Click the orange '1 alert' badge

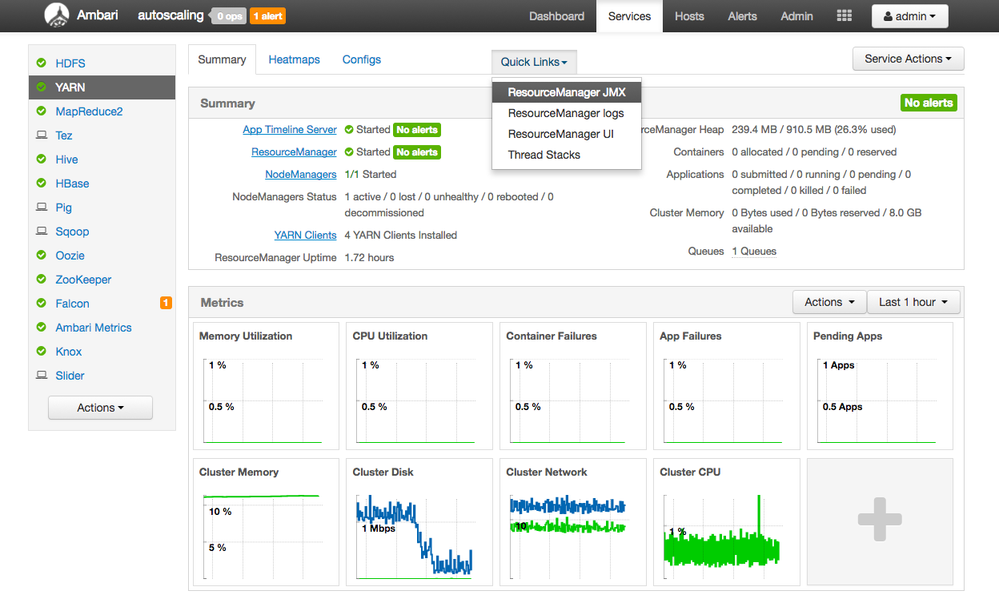(x=267, y=17)
